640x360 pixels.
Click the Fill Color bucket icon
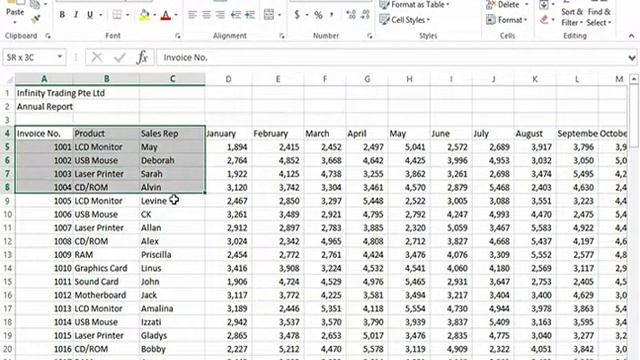click(144, 15)
